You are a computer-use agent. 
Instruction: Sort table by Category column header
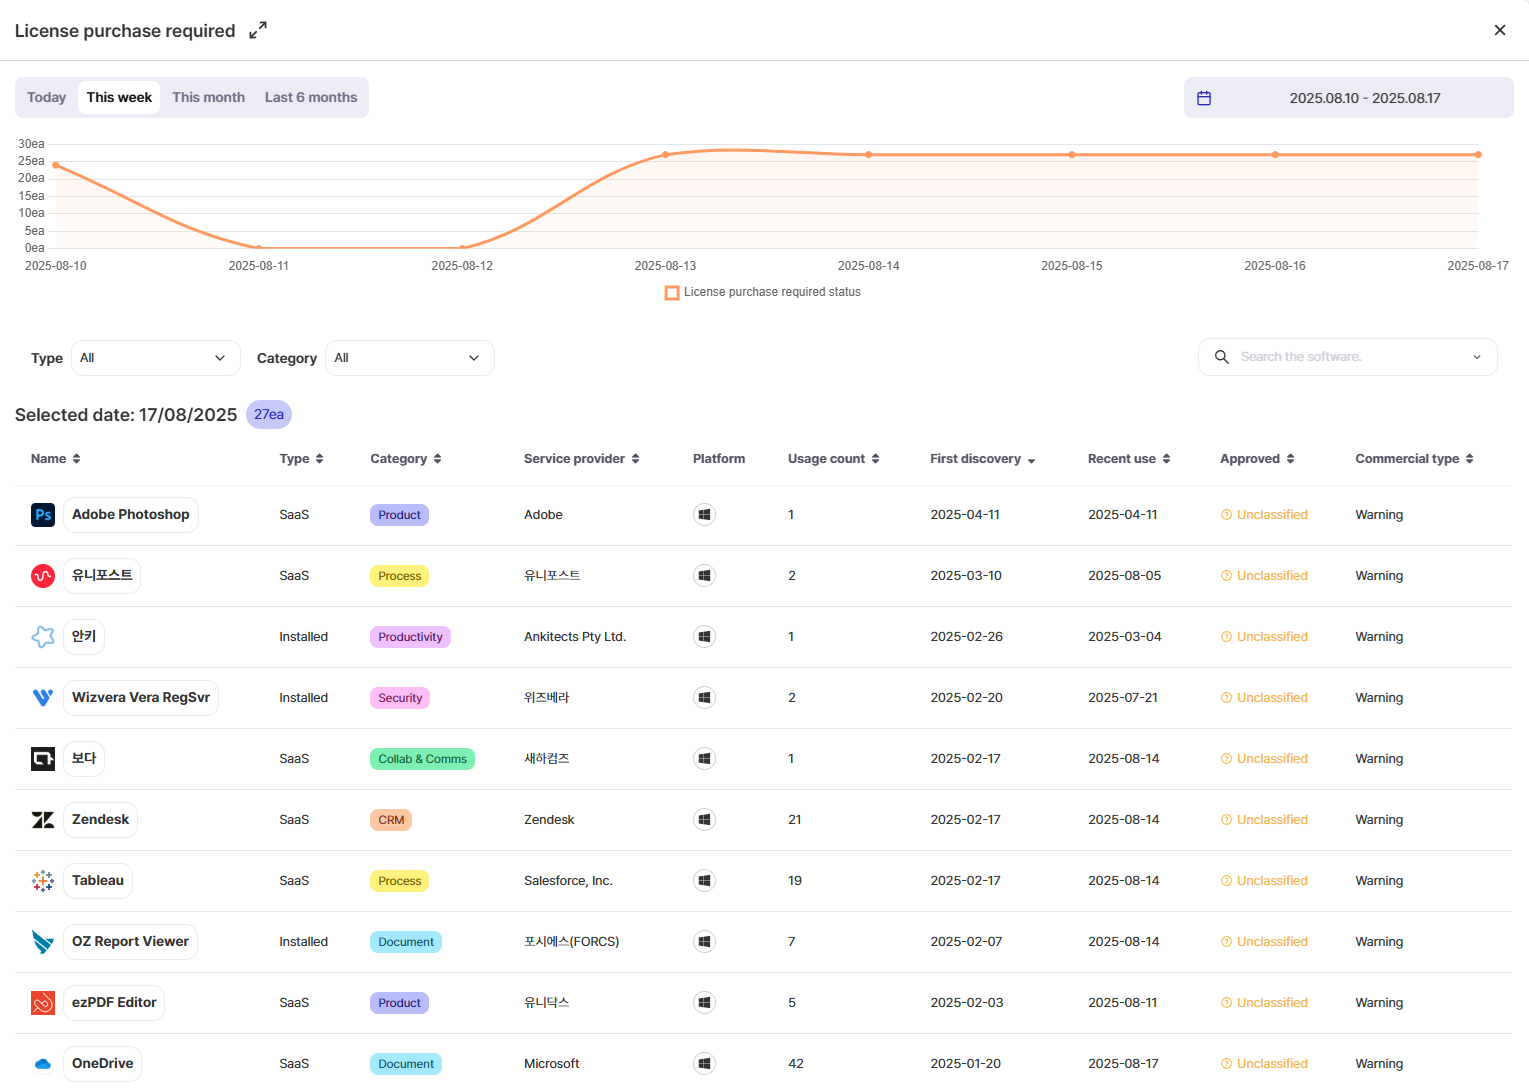pyautogui.click(x=406, y=459)
